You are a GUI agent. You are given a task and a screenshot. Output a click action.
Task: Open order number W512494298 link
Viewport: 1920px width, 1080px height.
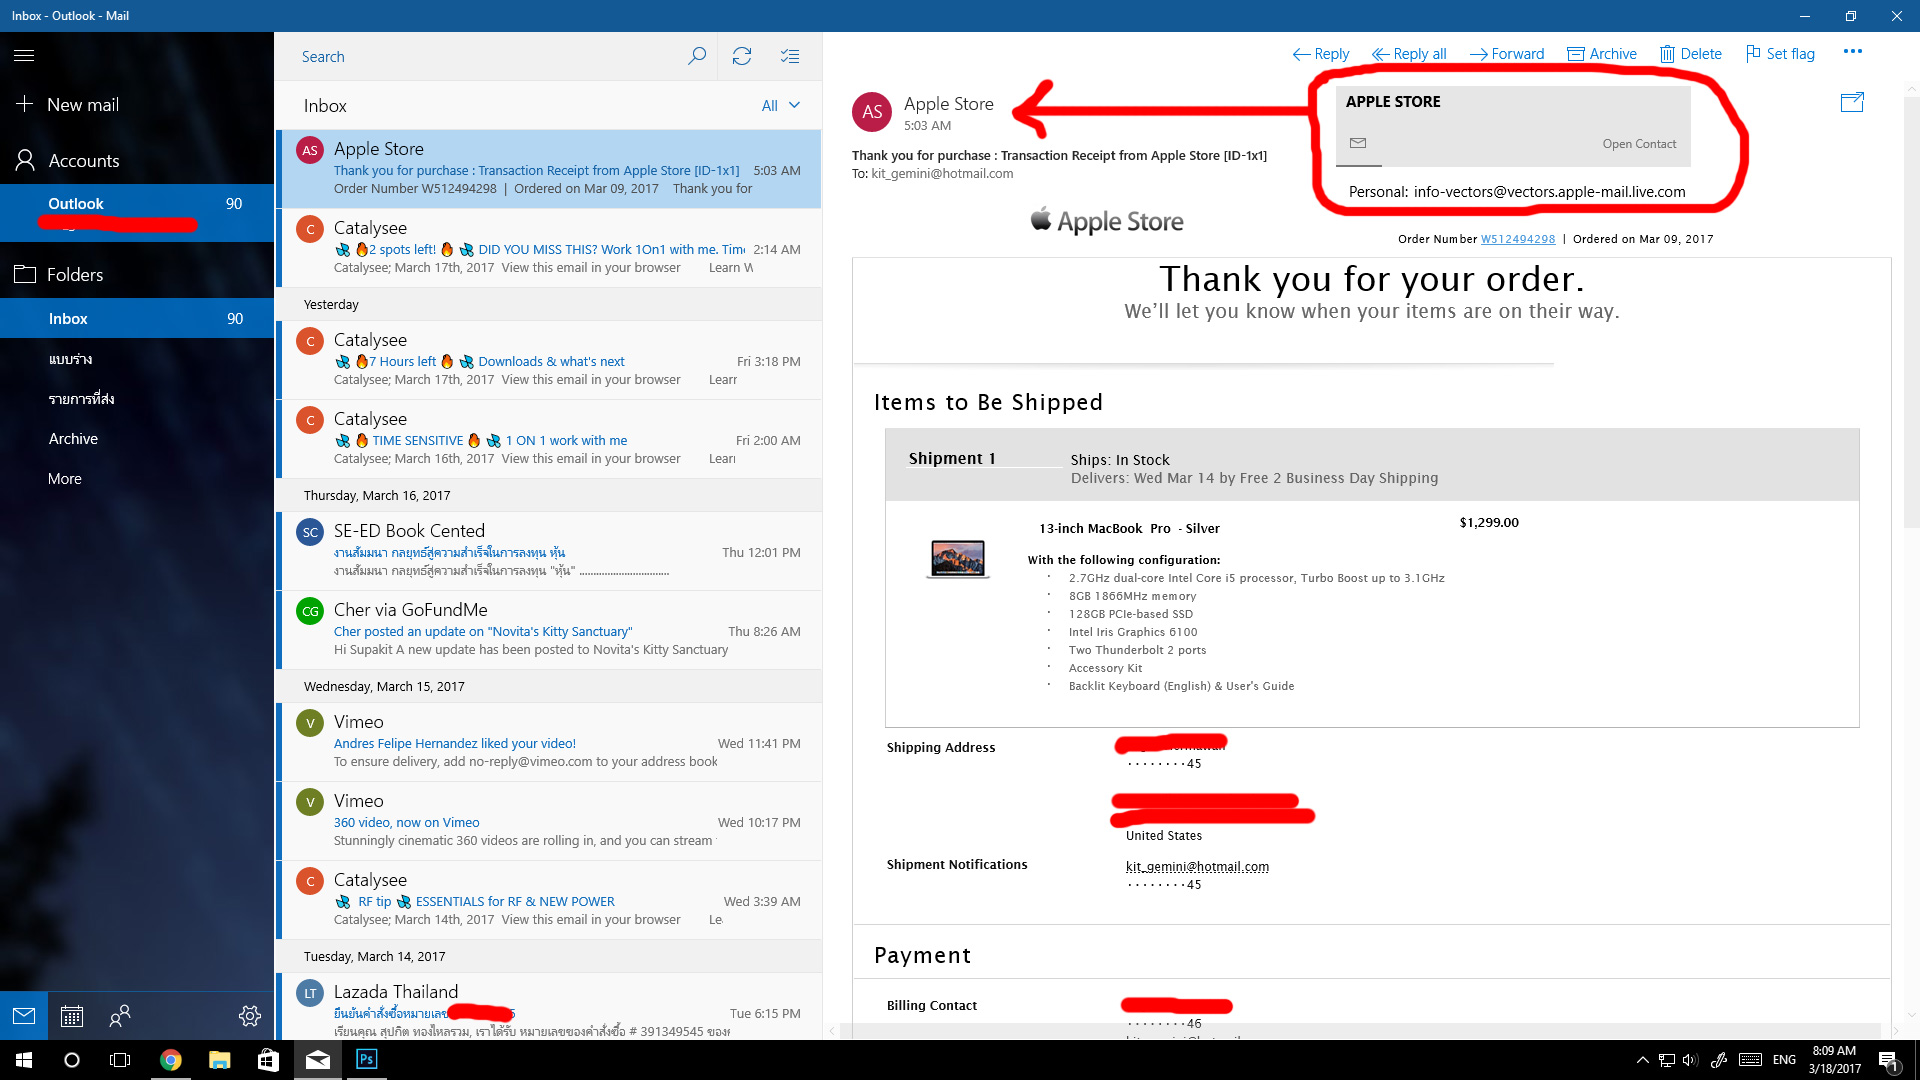point(1517,239)
